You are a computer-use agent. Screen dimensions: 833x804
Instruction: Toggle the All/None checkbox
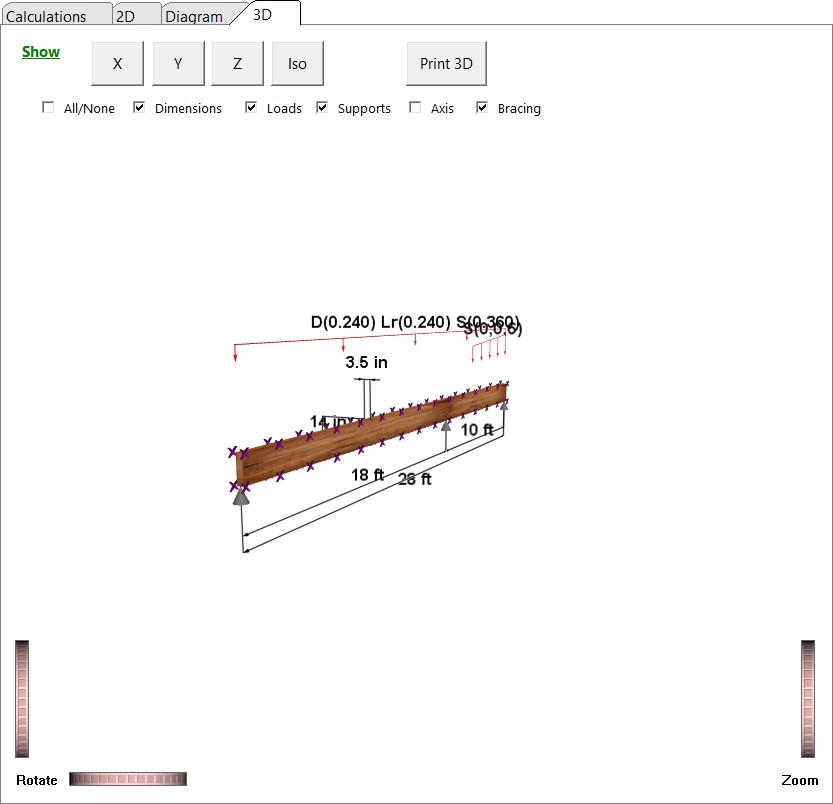tap(48, 107)
